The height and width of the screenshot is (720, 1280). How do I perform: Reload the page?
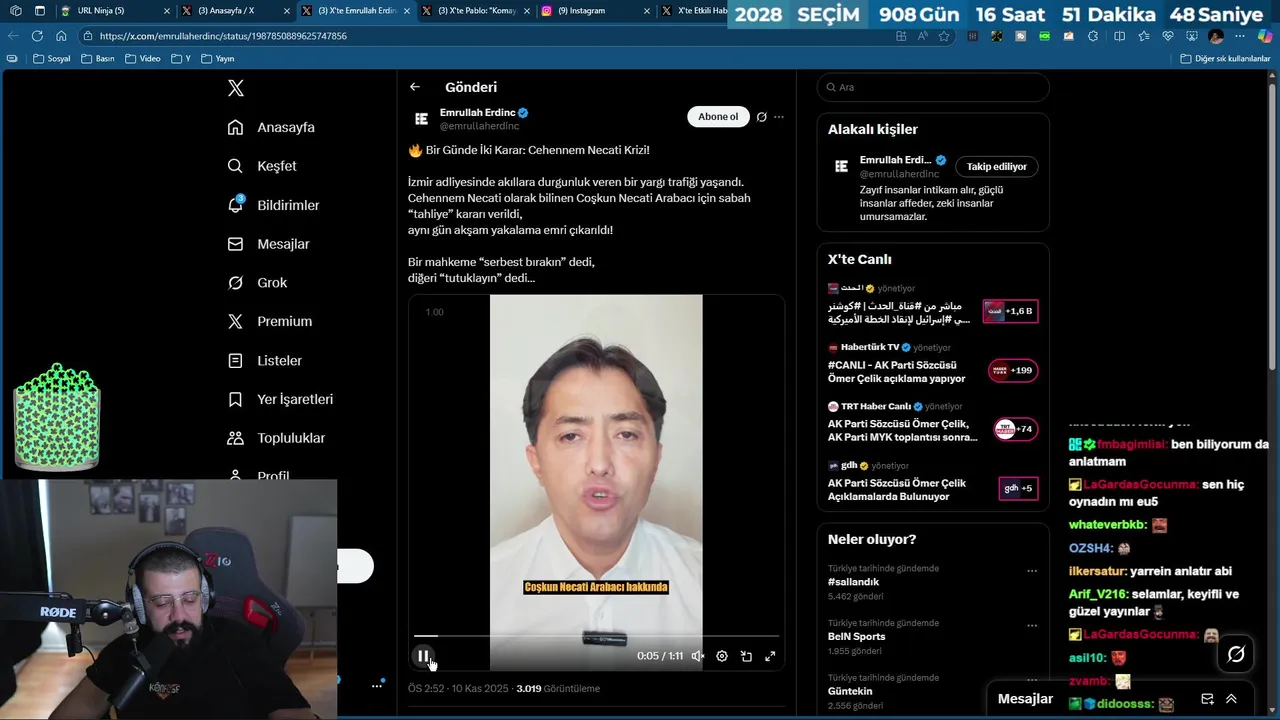point(37,36)
